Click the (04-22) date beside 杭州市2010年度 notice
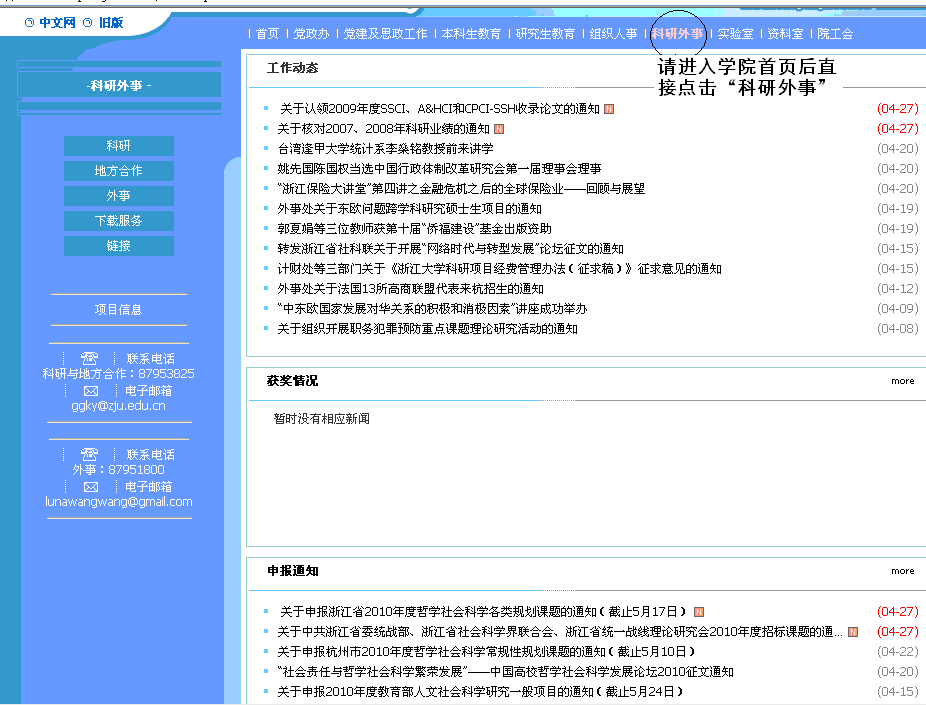Viewport: 926px width, 705px height. pos(898,652)
